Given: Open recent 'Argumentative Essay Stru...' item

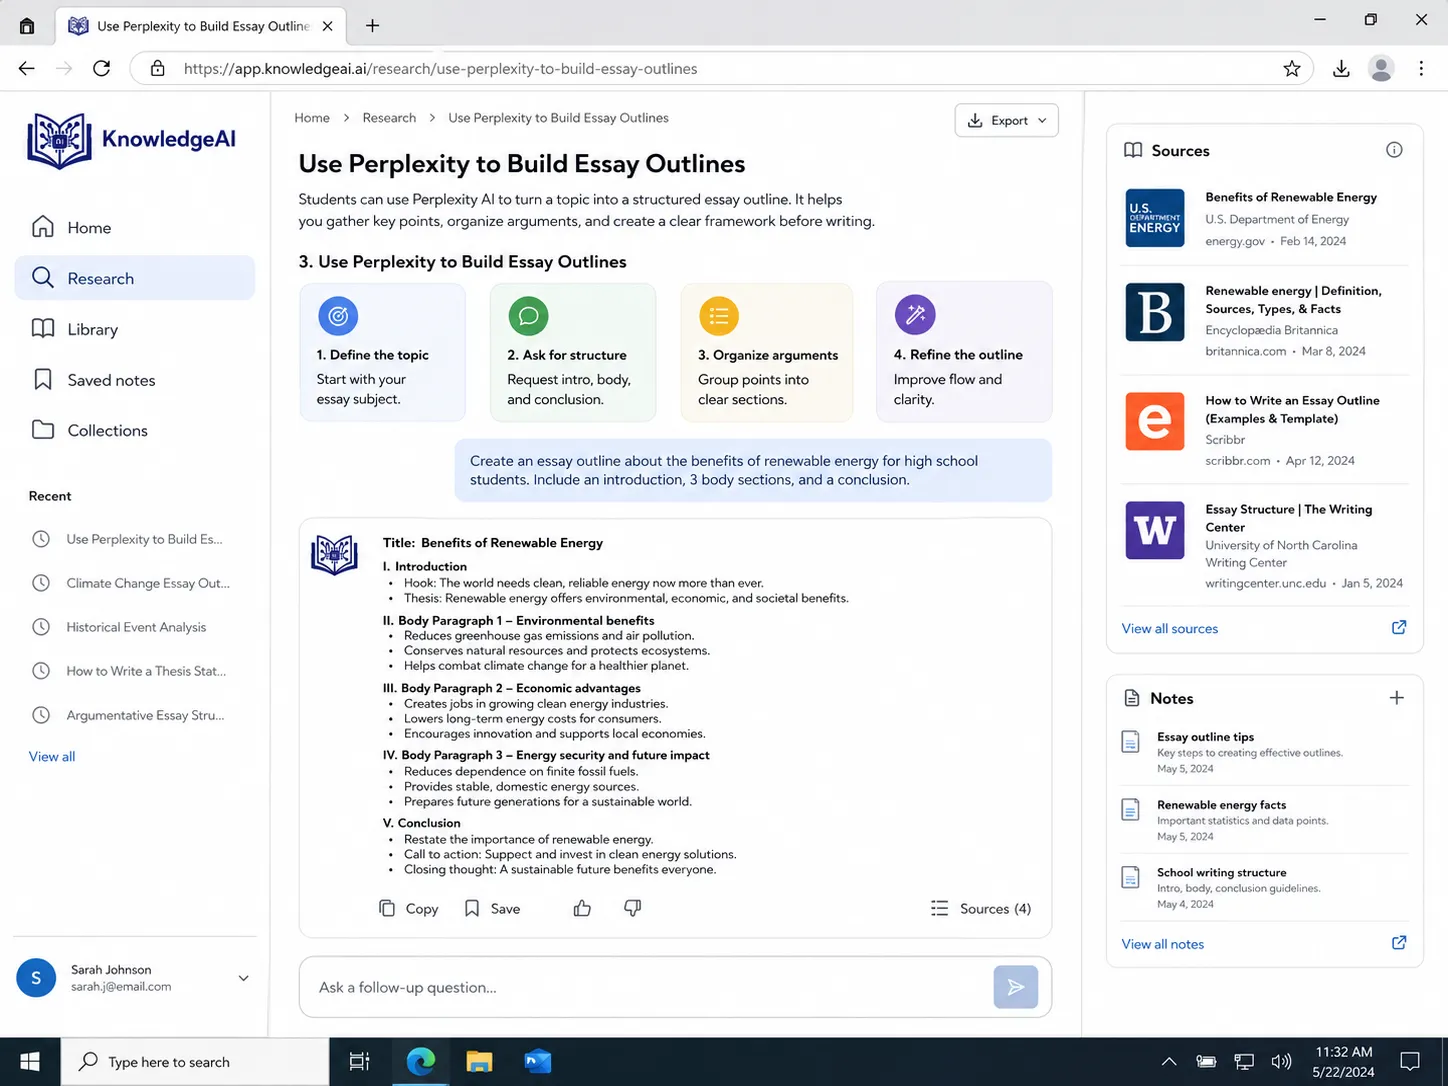Looking at the screenshot, I should click(128, 715).
